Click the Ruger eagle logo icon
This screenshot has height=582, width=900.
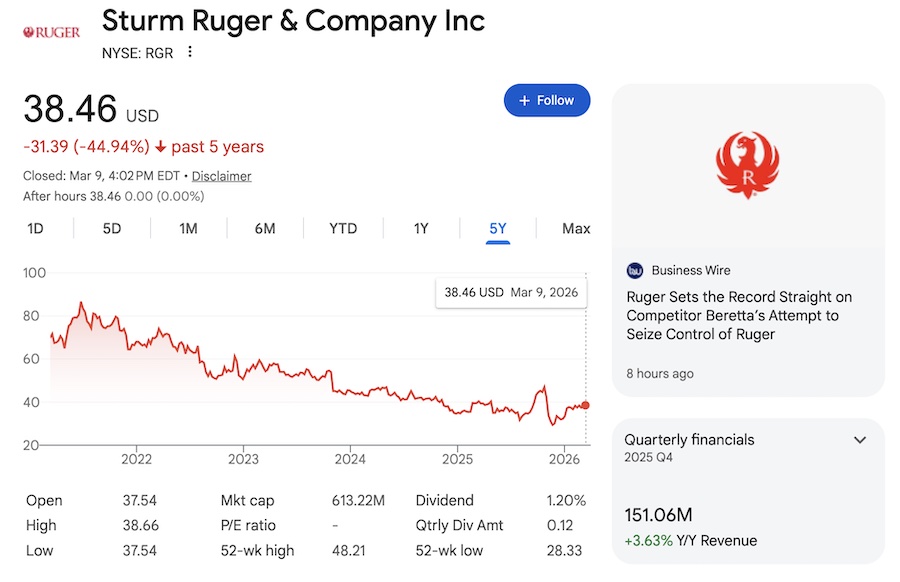point(747,163)
